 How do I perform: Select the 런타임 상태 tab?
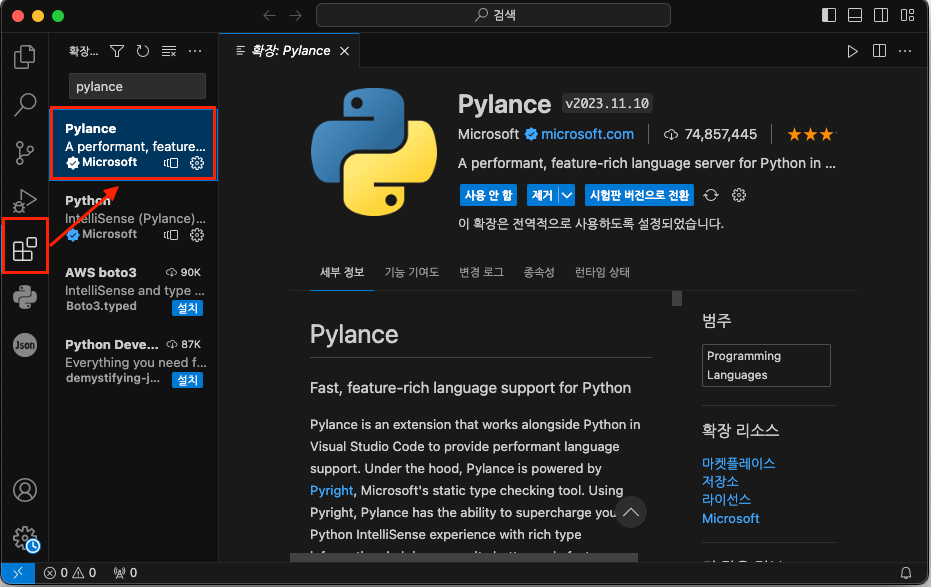pyautogui.click(x=602, y=272)
